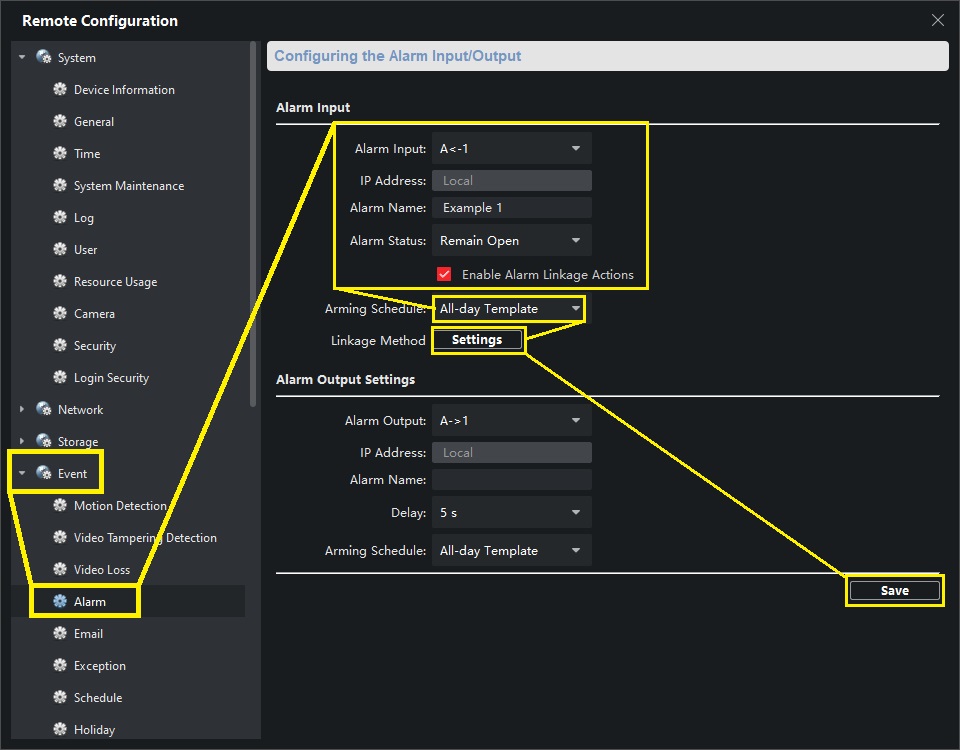
Task: Open the Alarm Input dropdown
Action: (x=511, y=149)
